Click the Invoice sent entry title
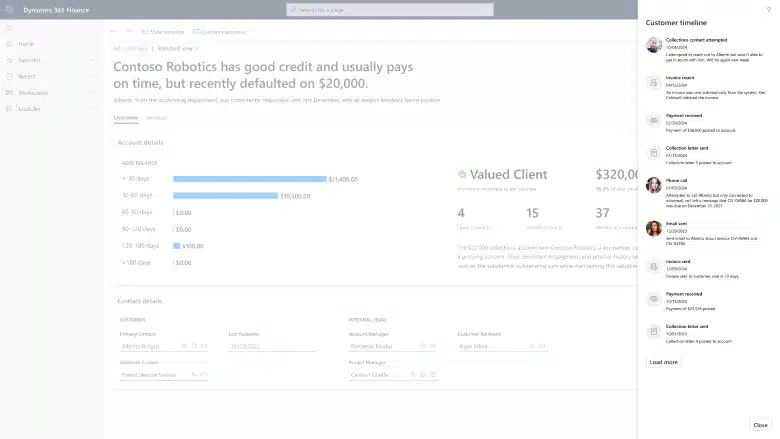This screenshot has width=780, height=439. pos(678,262)
